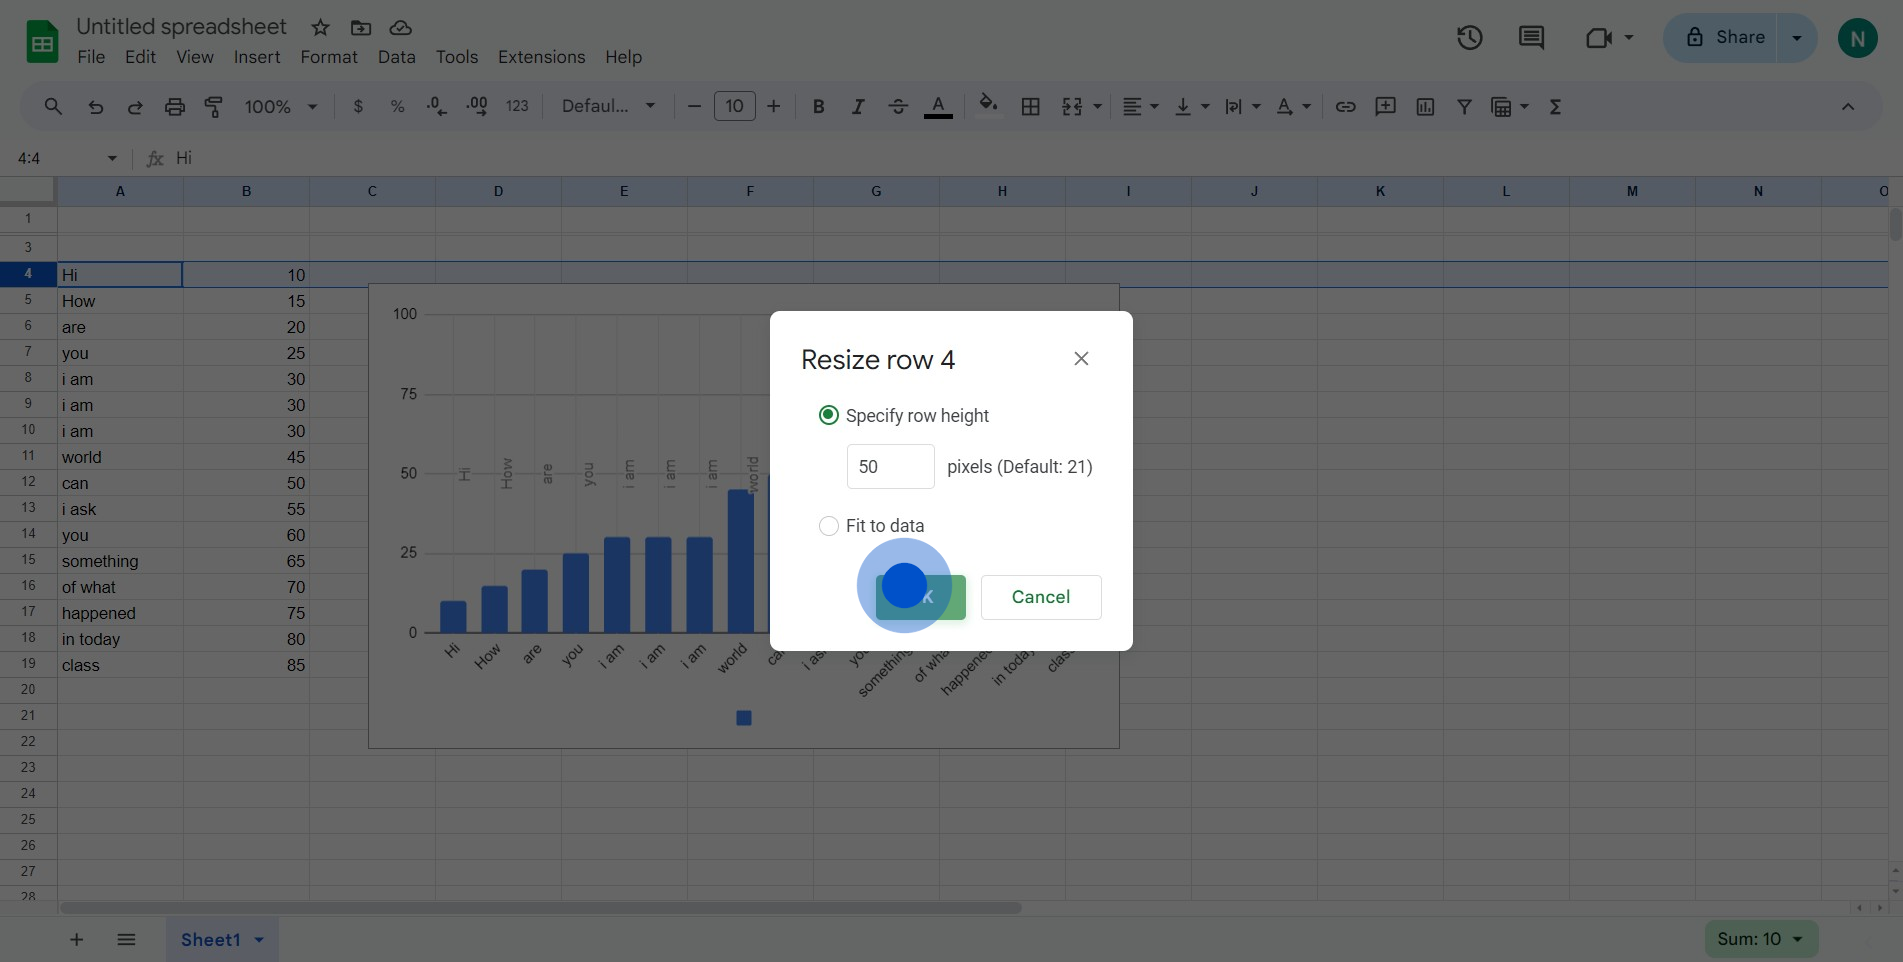Open the zoom 100% dropdown
The height and width of the screenshot is (962, 1903).
pyautogui.click(x=281, y=107)
